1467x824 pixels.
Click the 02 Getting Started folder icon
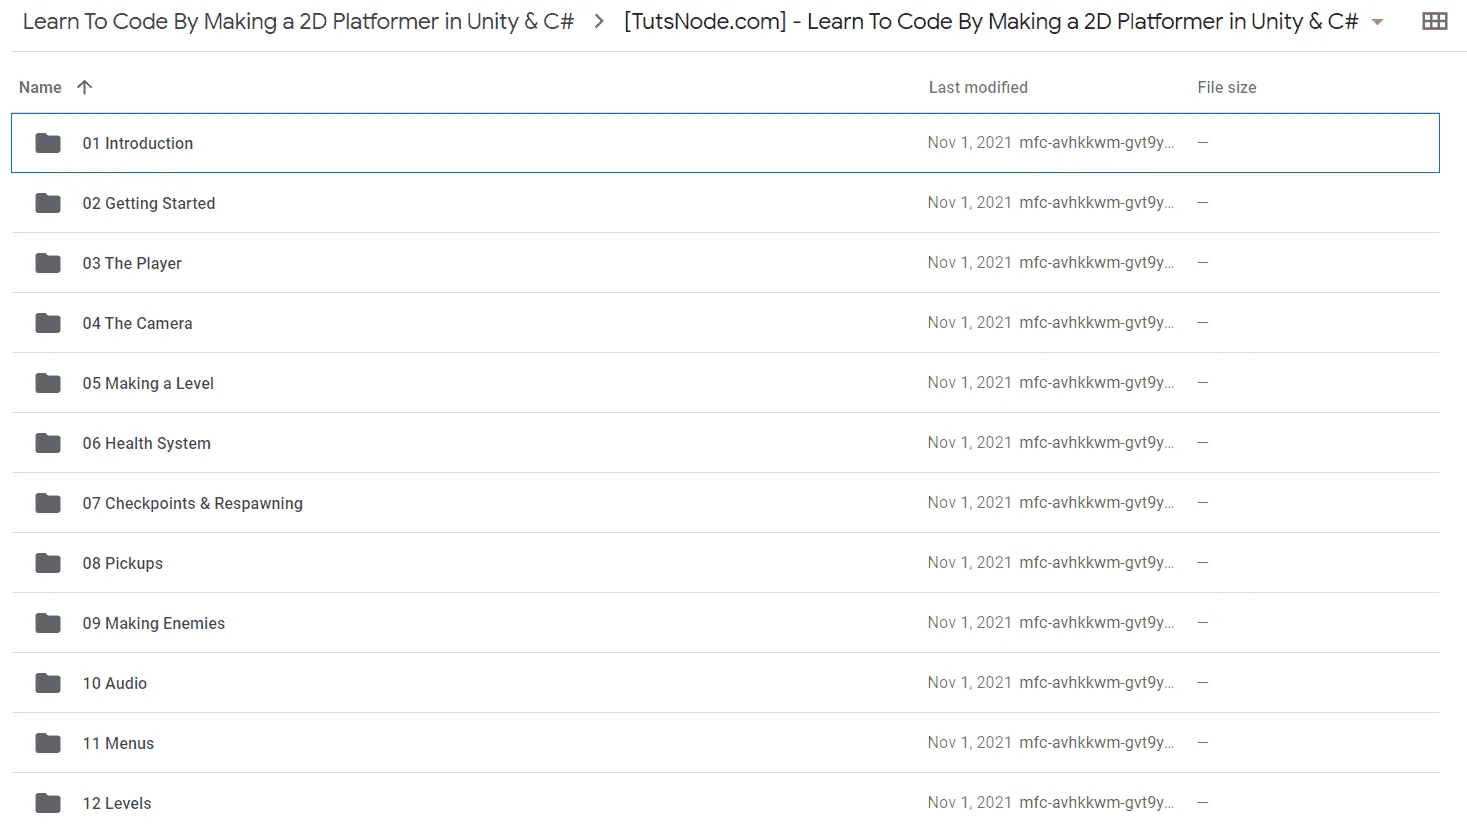[48, 203]
